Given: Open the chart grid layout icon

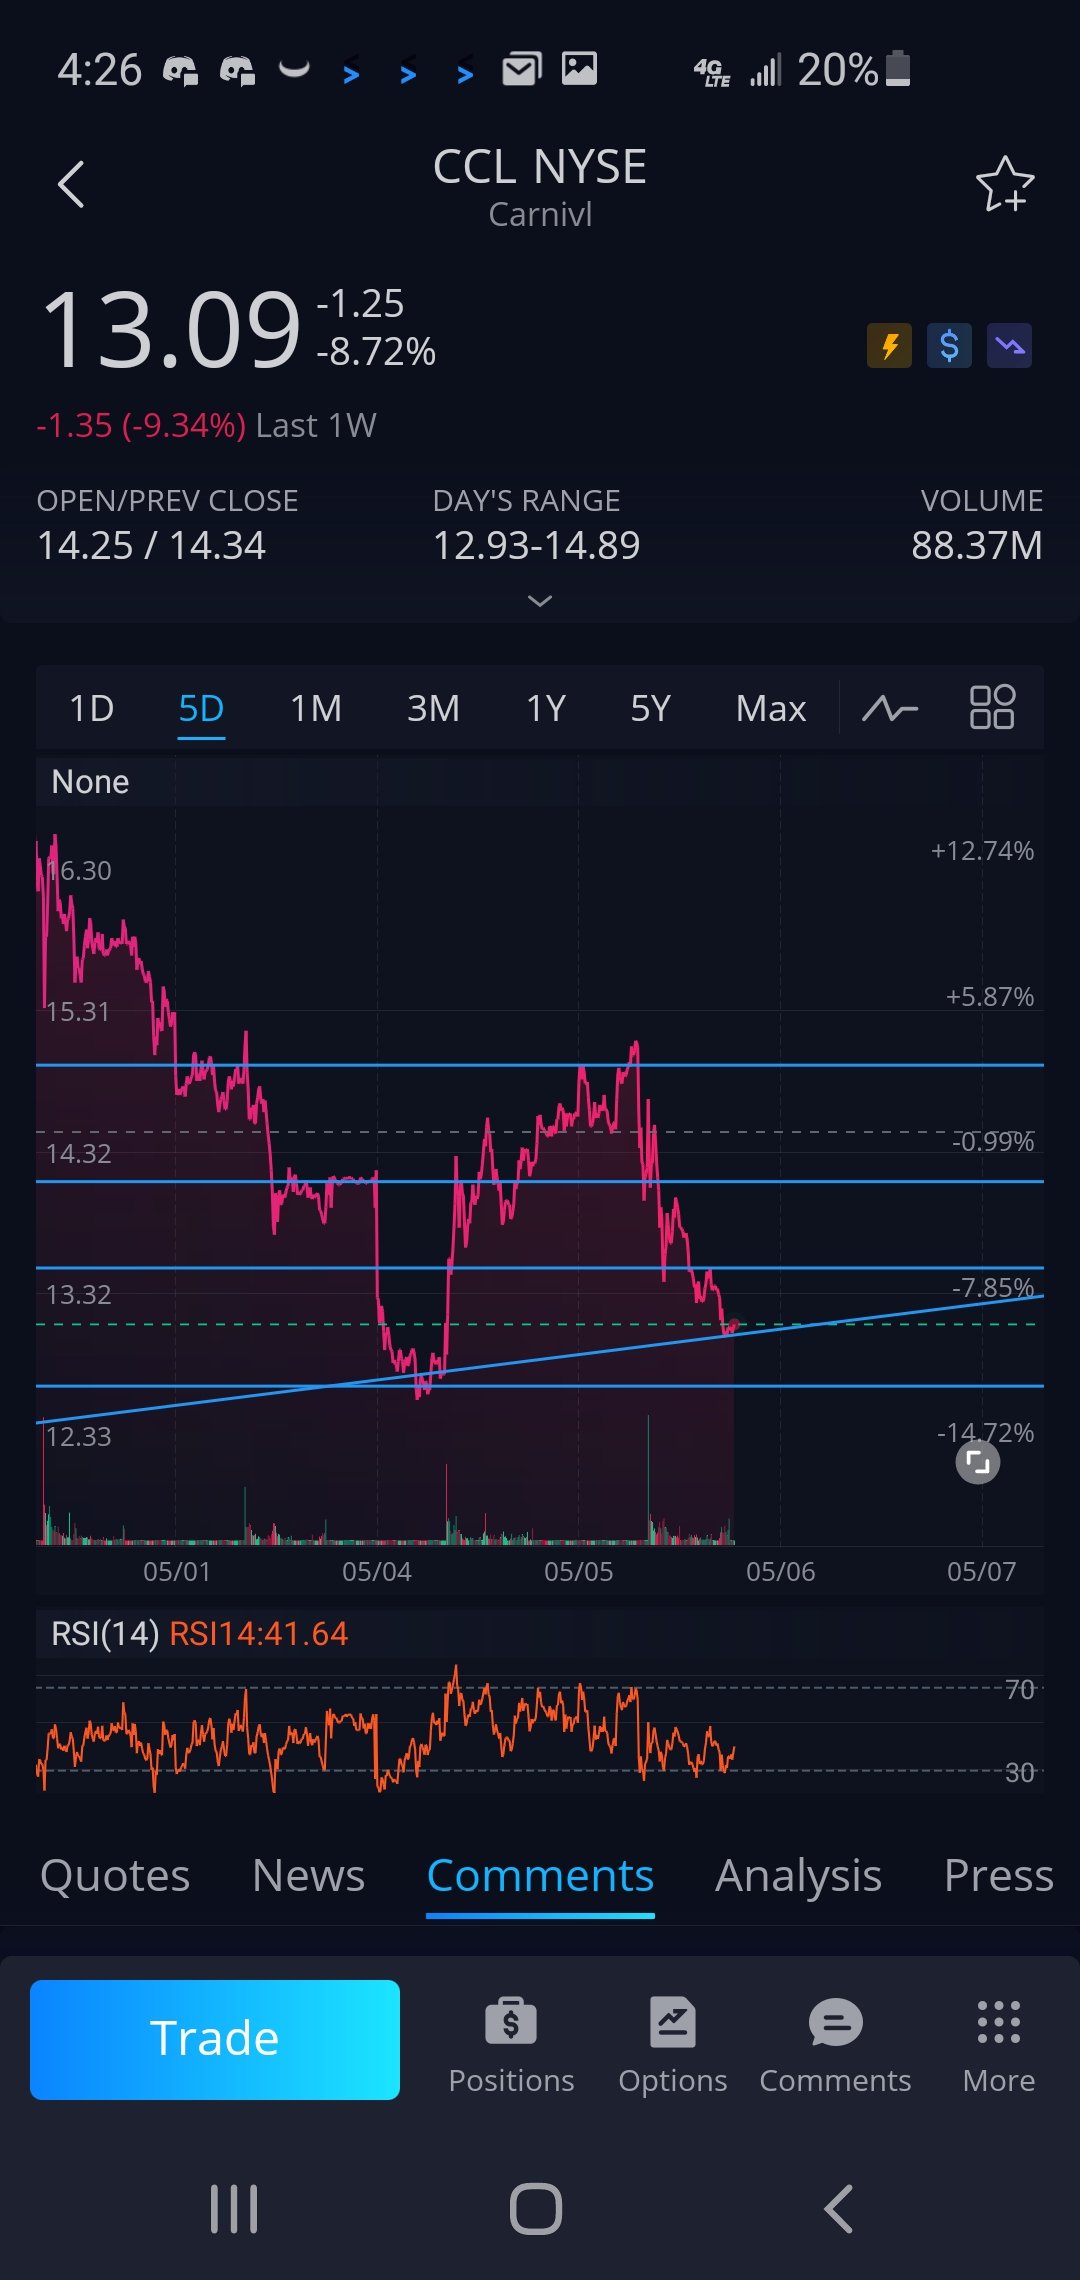Looking at the screenshot, I should pyautogui.click(x=992, y=708).
